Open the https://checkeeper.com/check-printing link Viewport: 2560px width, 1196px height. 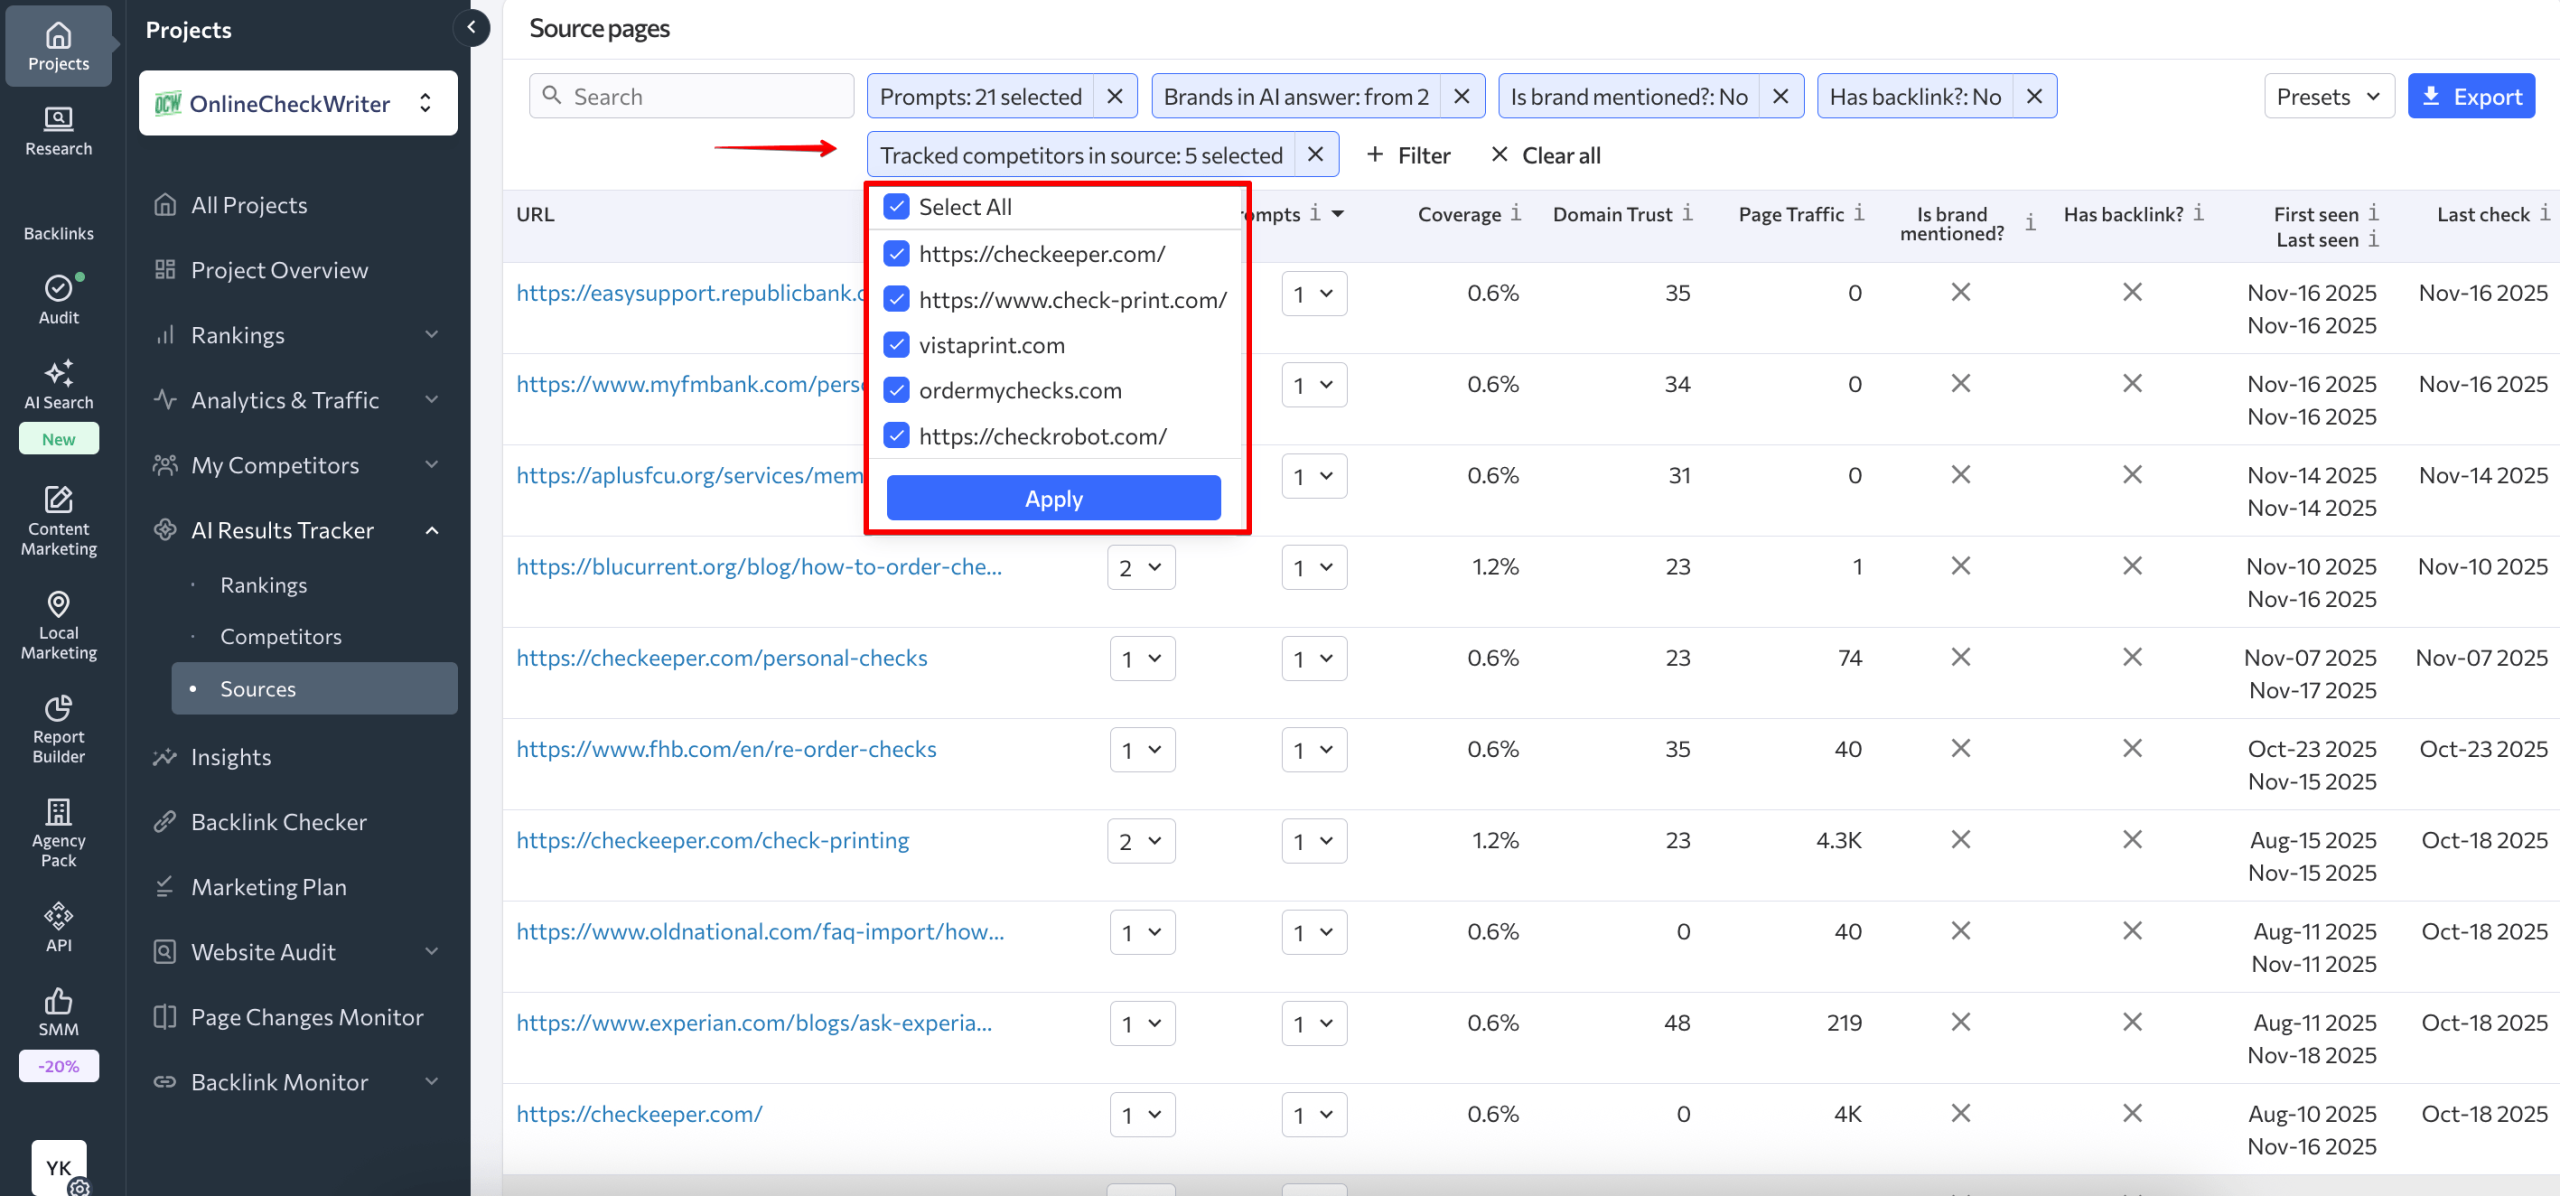tap(712, 840)
